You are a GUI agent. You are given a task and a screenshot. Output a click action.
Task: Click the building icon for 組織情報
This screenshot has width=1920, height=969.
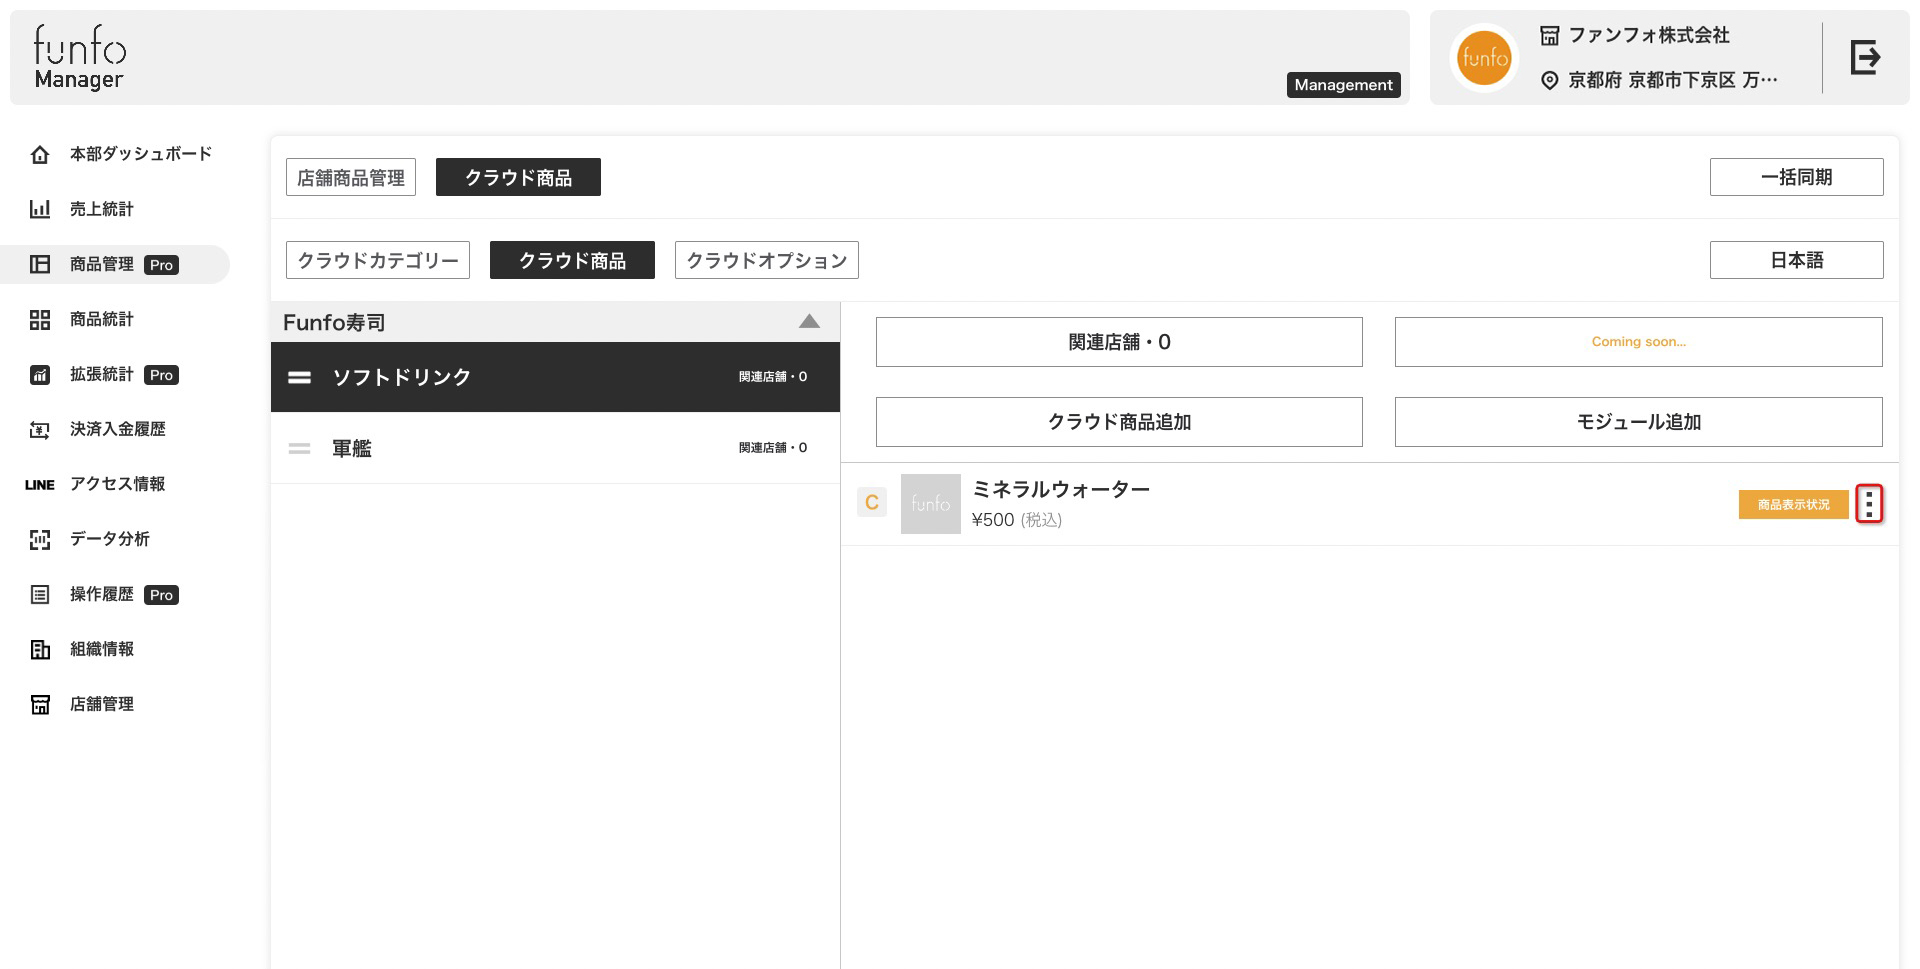(40, 649)
